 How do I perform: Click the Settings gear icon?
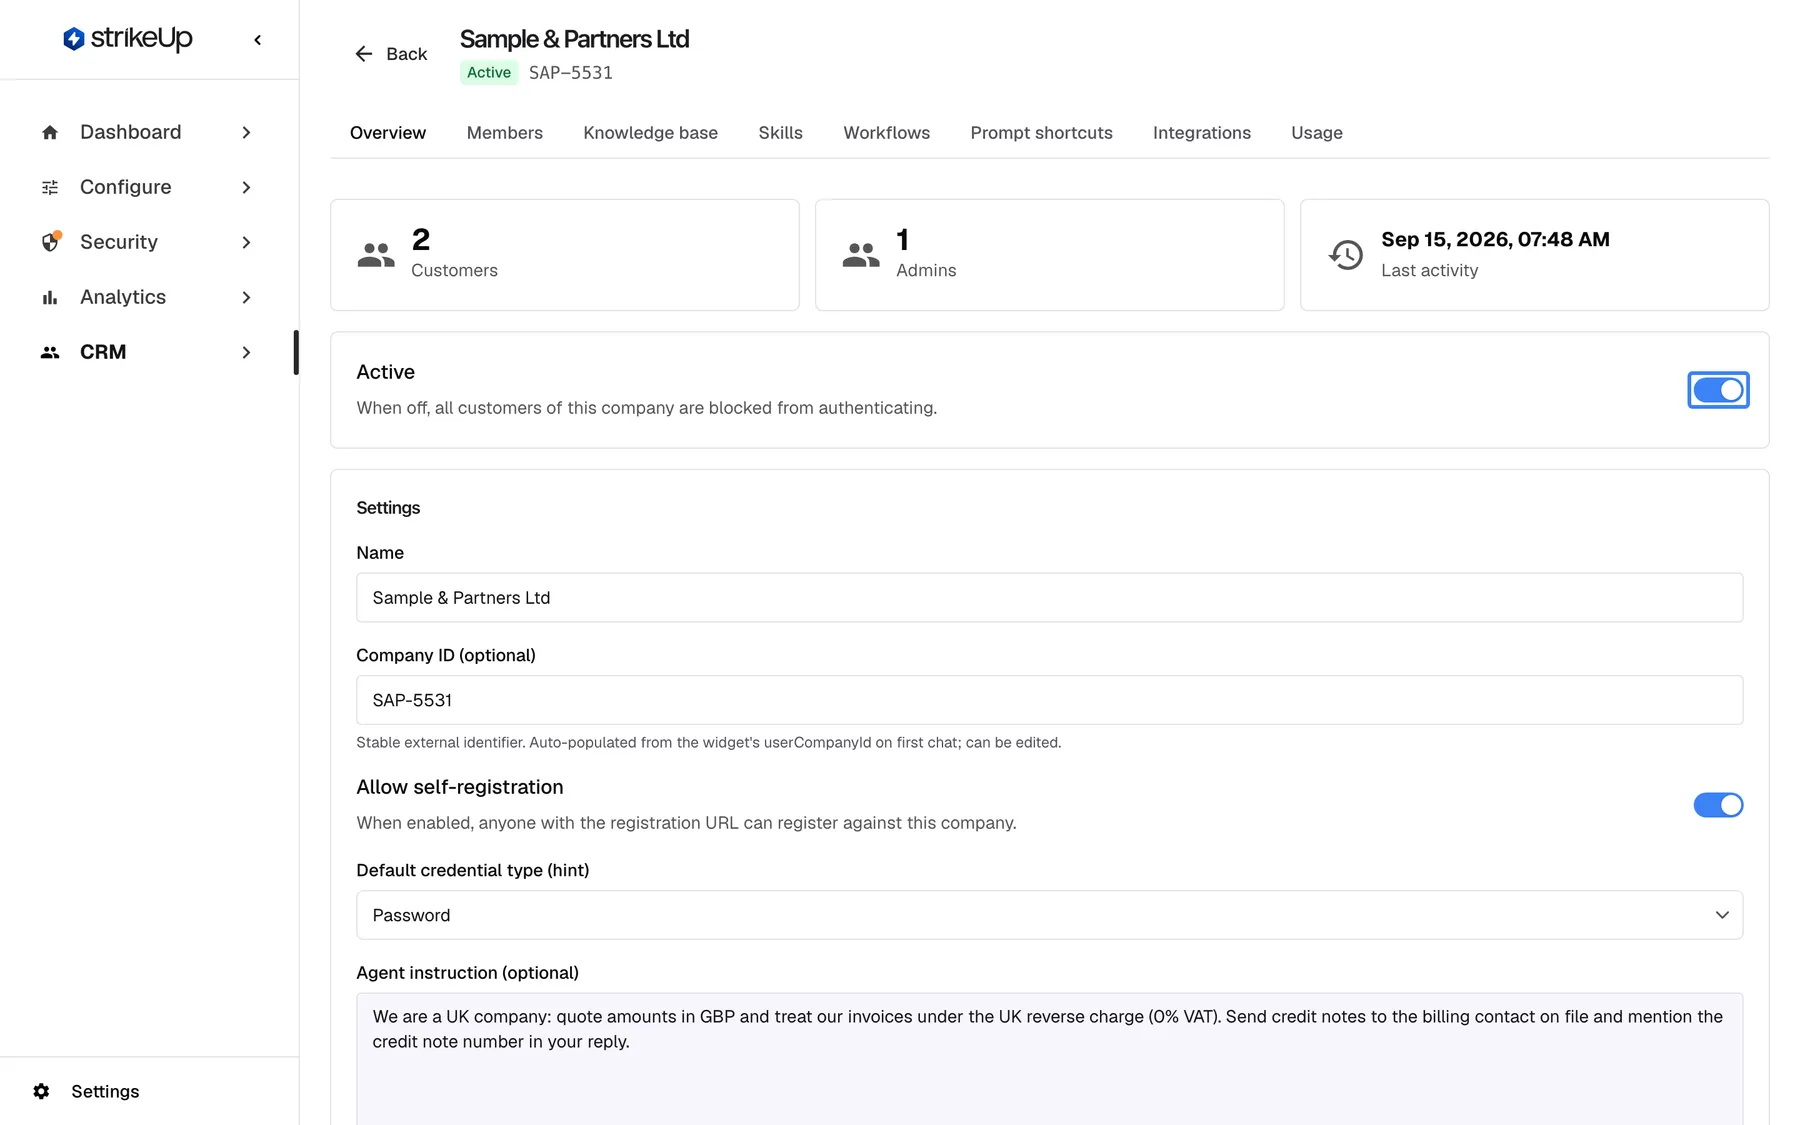41,1091
